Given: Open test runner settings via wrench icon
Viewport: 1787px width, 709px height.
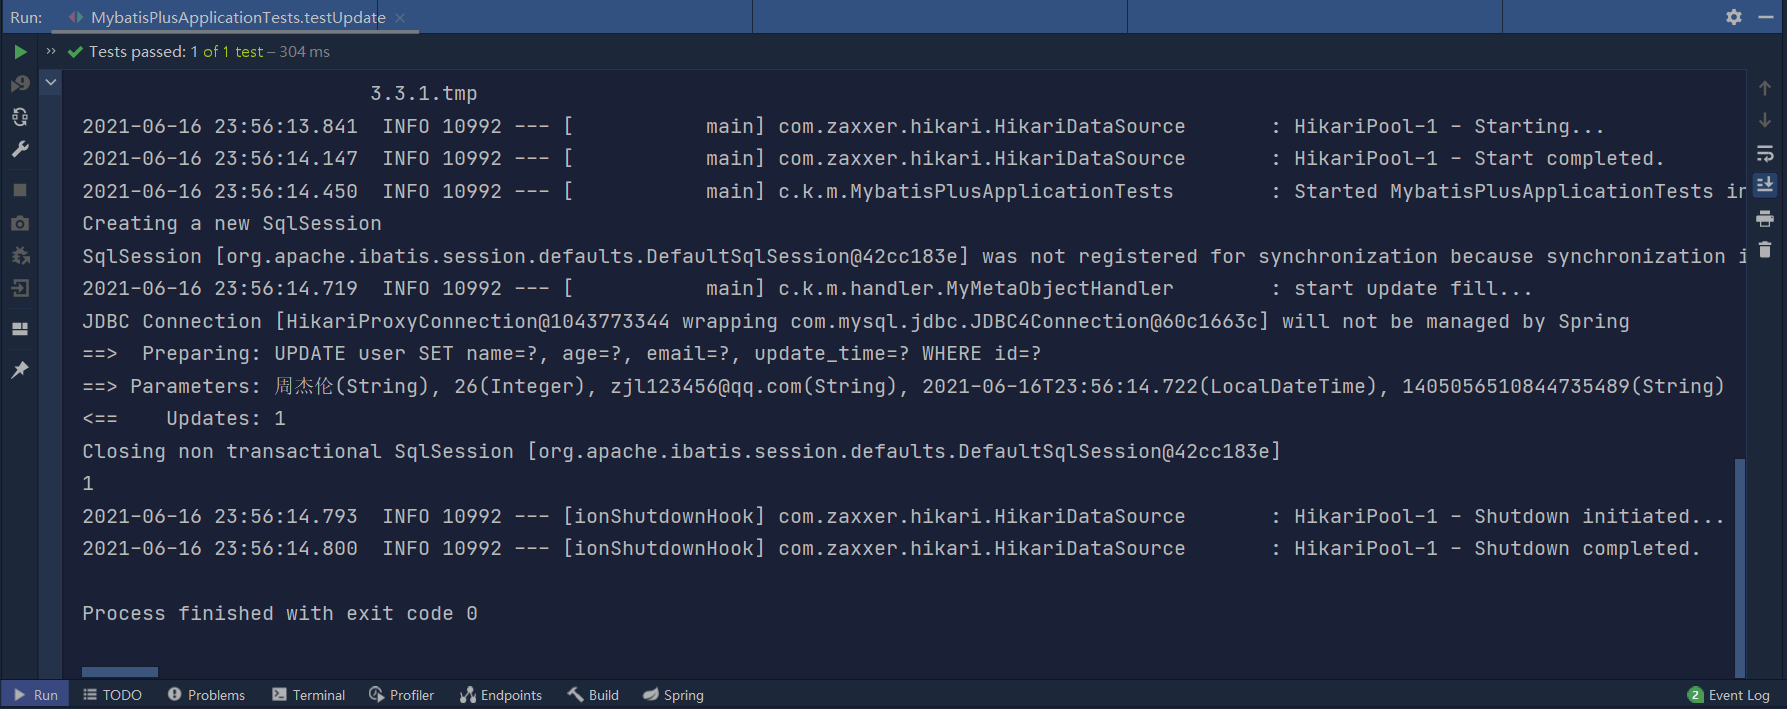Looking at the screenshot, I should [x=20, y=147].
